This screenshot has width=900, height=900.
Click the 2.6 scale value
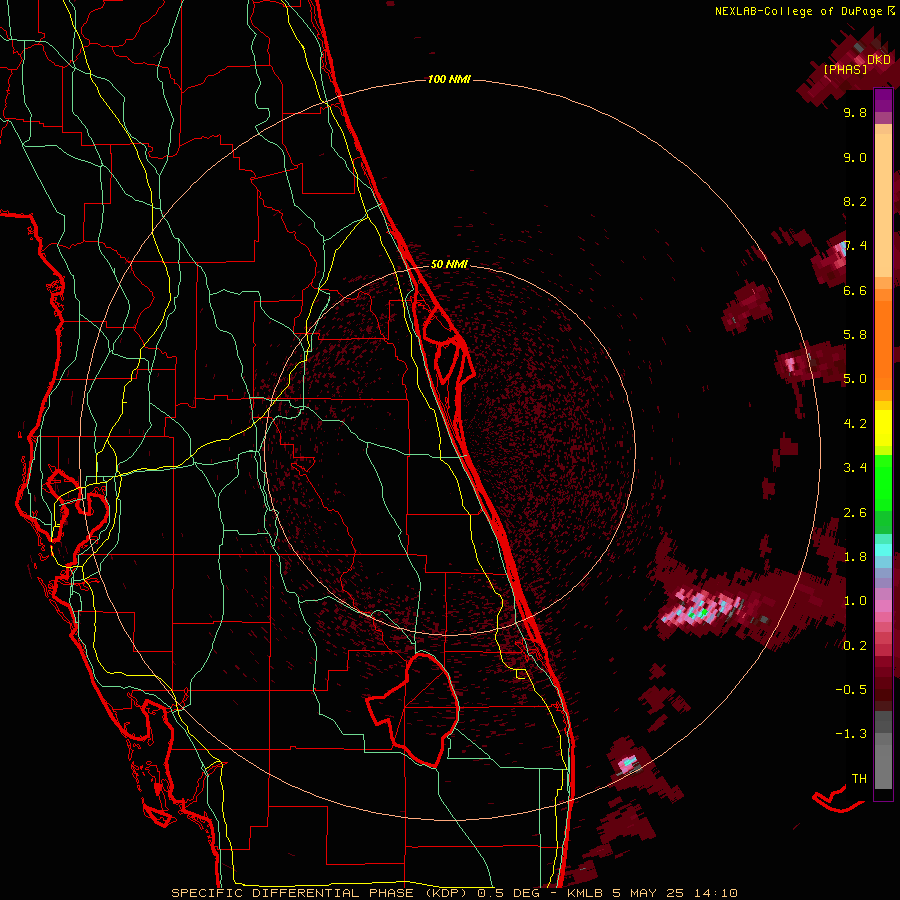click(x=855, y=513)
